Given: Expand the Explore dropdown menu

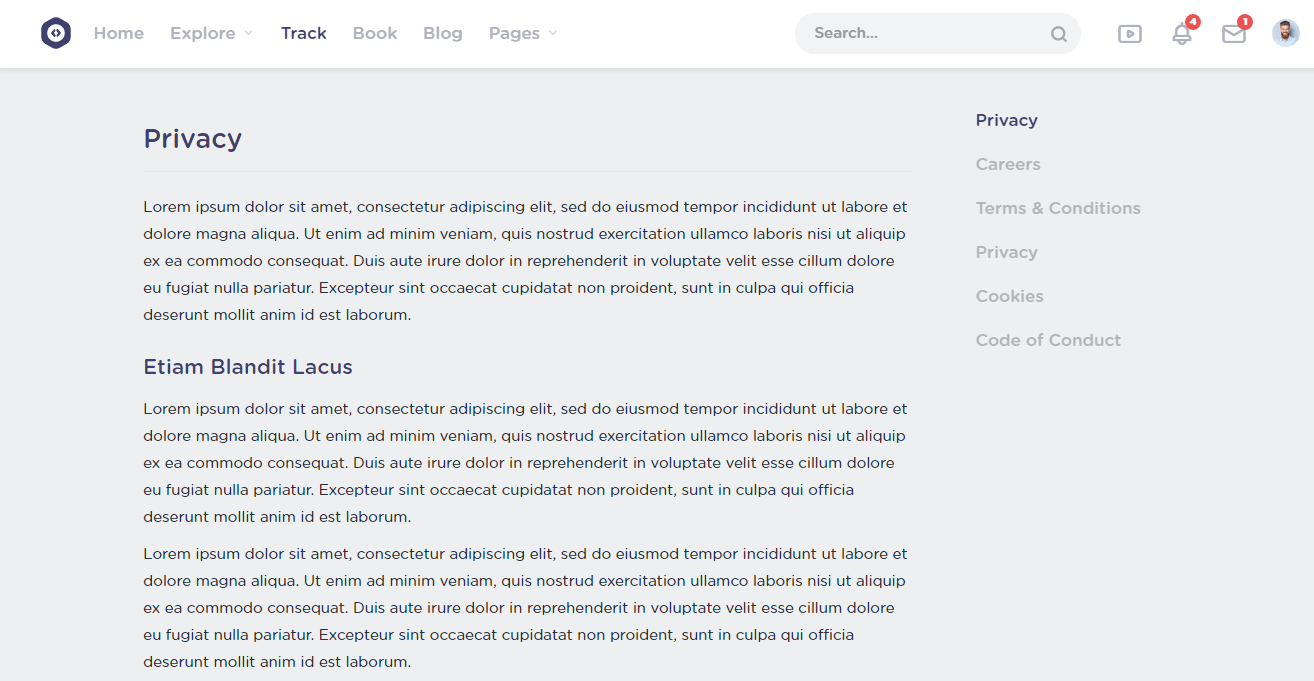Looking at the screenshot, I should [x=211, y=33].
